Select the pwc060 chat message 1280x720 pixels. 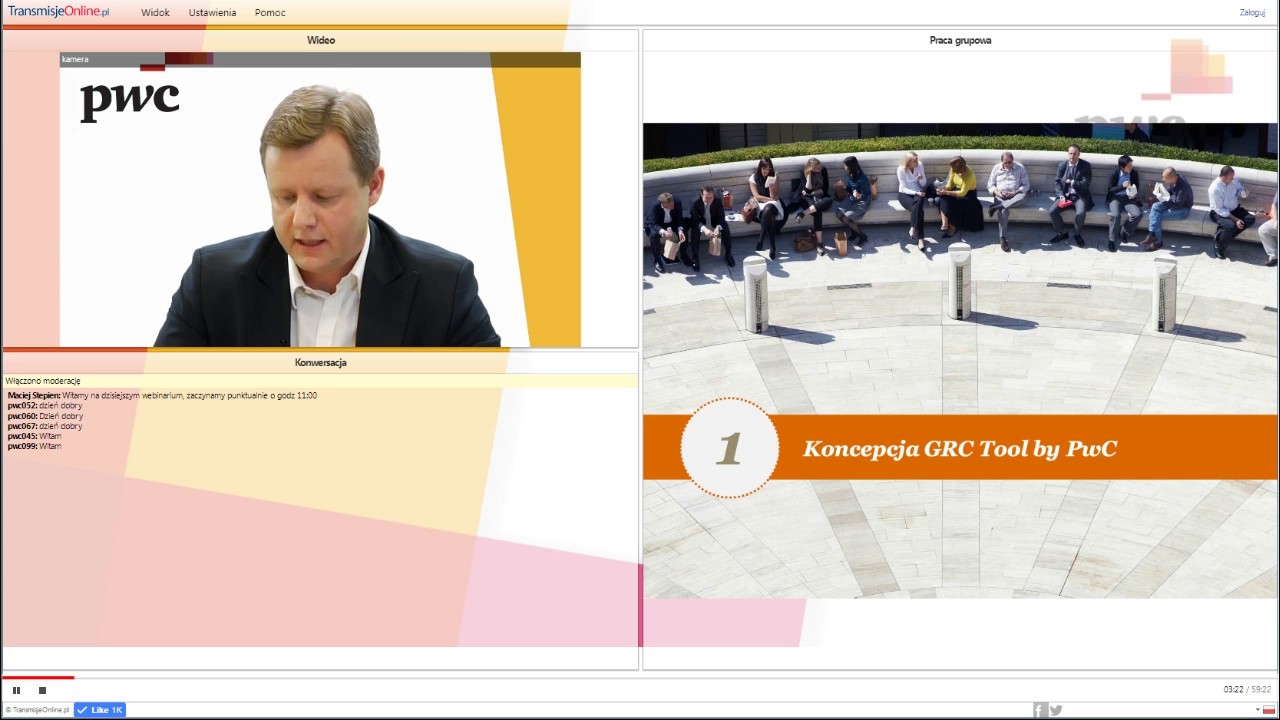tap(45, 416)
